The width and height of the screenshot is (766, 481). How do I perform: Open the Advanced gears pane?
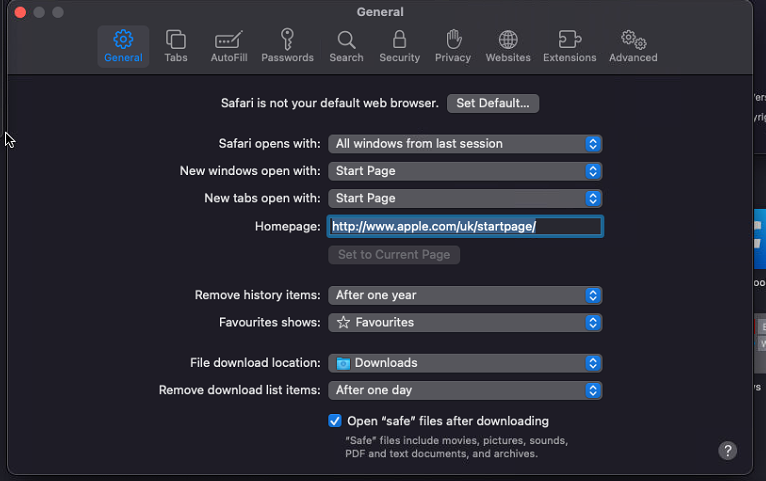(633, 46)
